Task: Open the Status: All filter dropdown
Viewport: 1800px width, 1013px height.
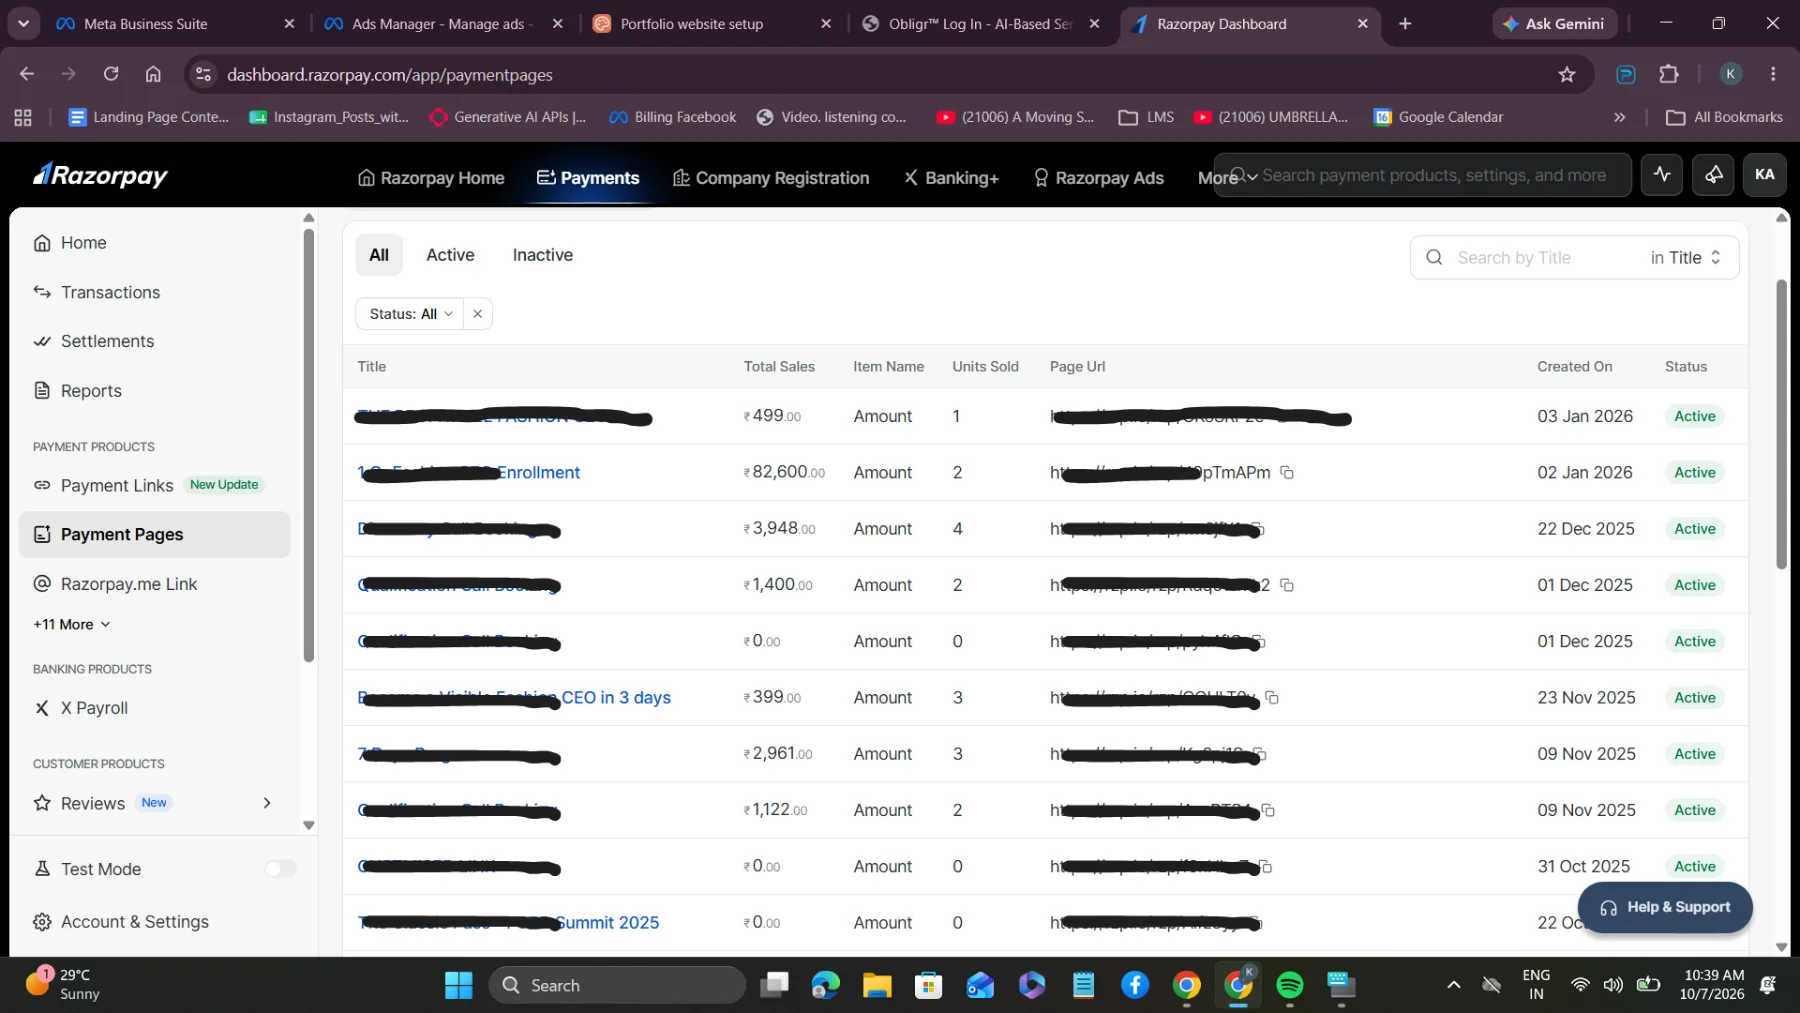Action: (x=410, y=314)
